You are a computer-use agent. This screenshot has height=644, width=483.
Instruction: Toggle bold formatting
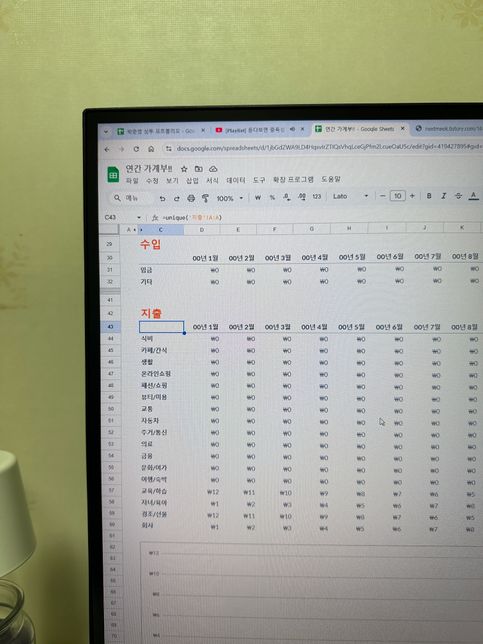point(429,196)
